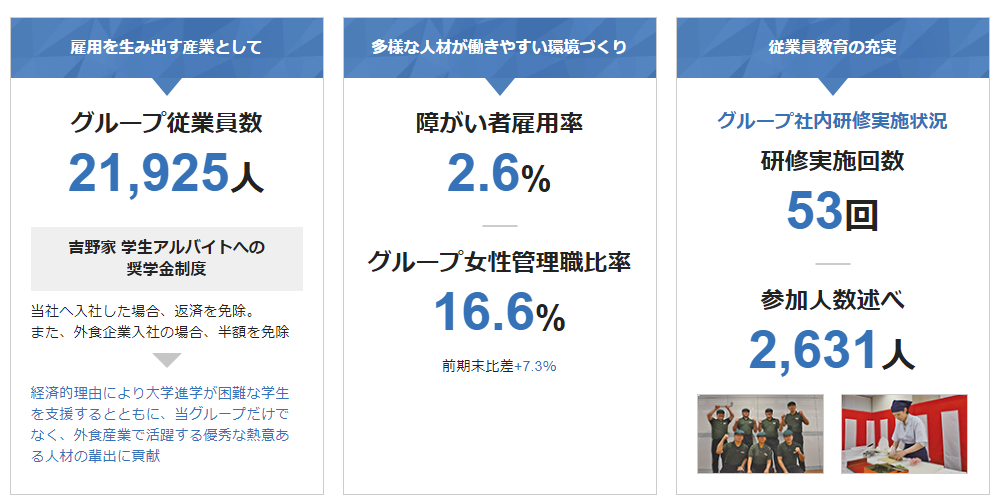Click the 参加人数述べ heading
The width and height of the screenshot is (1001, 504).
click(832, 300)
